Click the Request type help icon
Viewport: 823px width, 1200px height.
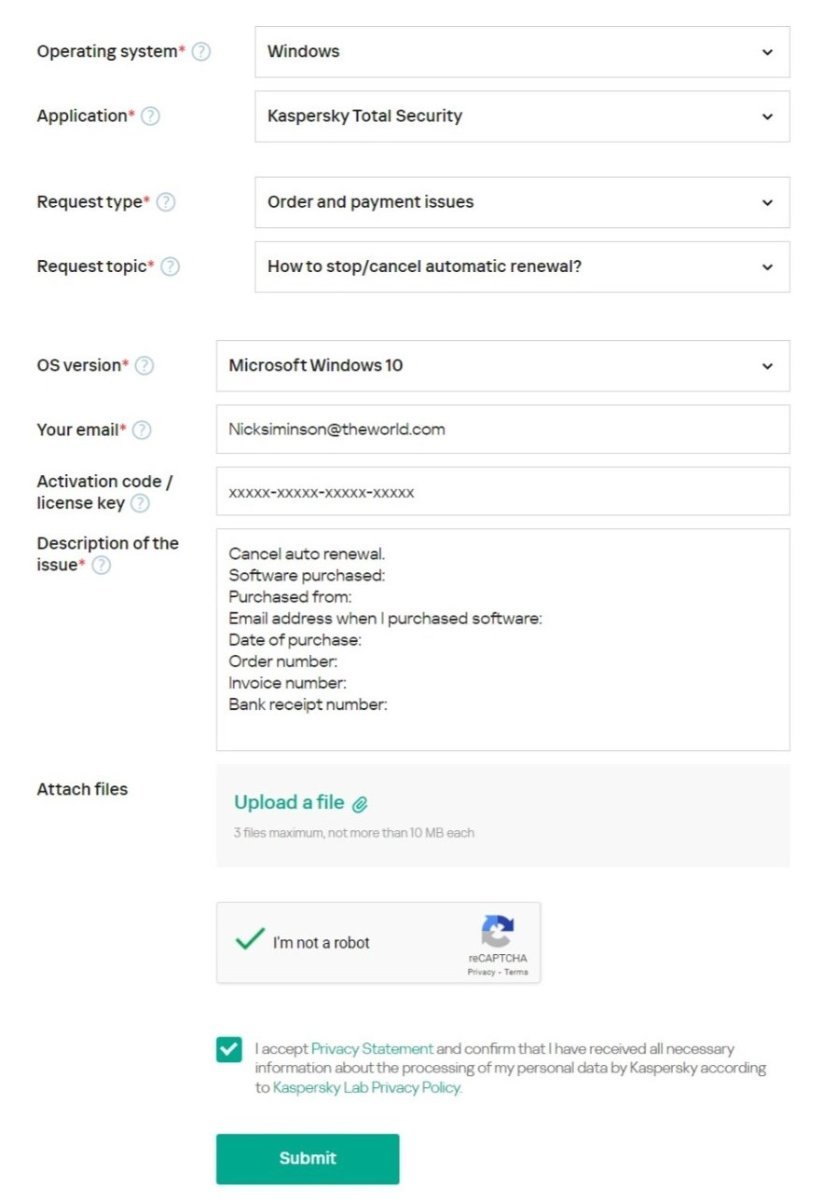[166, 202]
